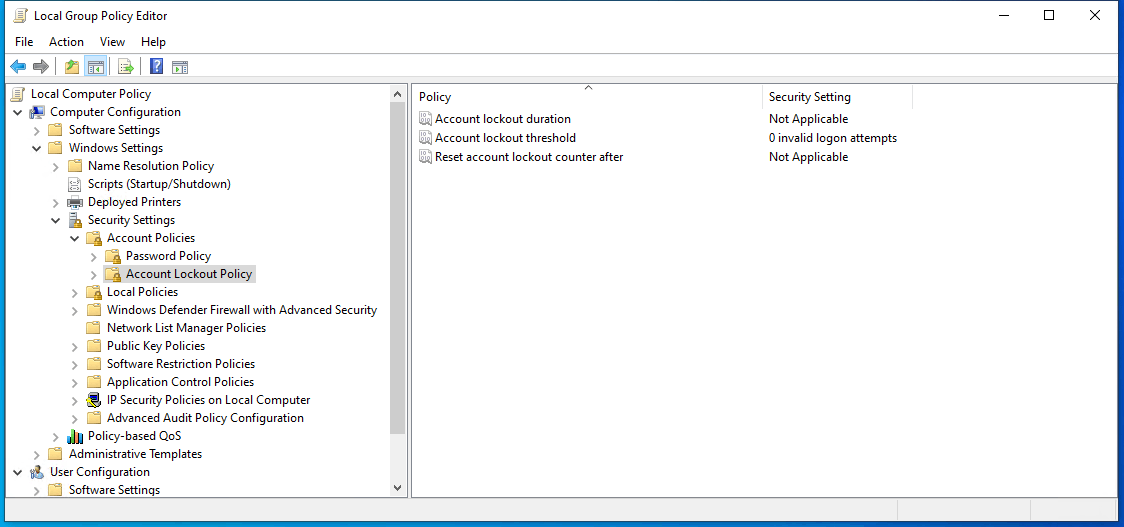
Task: Select Application Control Policies in the tree
Action: click(x=180, y=381)
